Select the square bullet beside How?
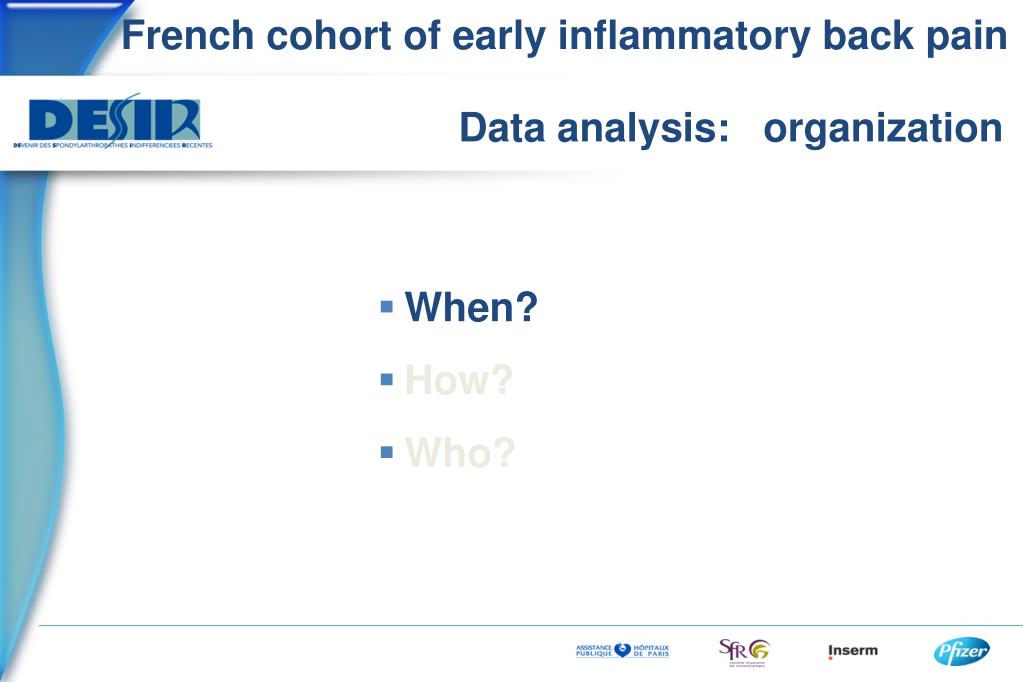This screenshot has height=682, width=1023. pyautogui.click(x=387, y=379)
